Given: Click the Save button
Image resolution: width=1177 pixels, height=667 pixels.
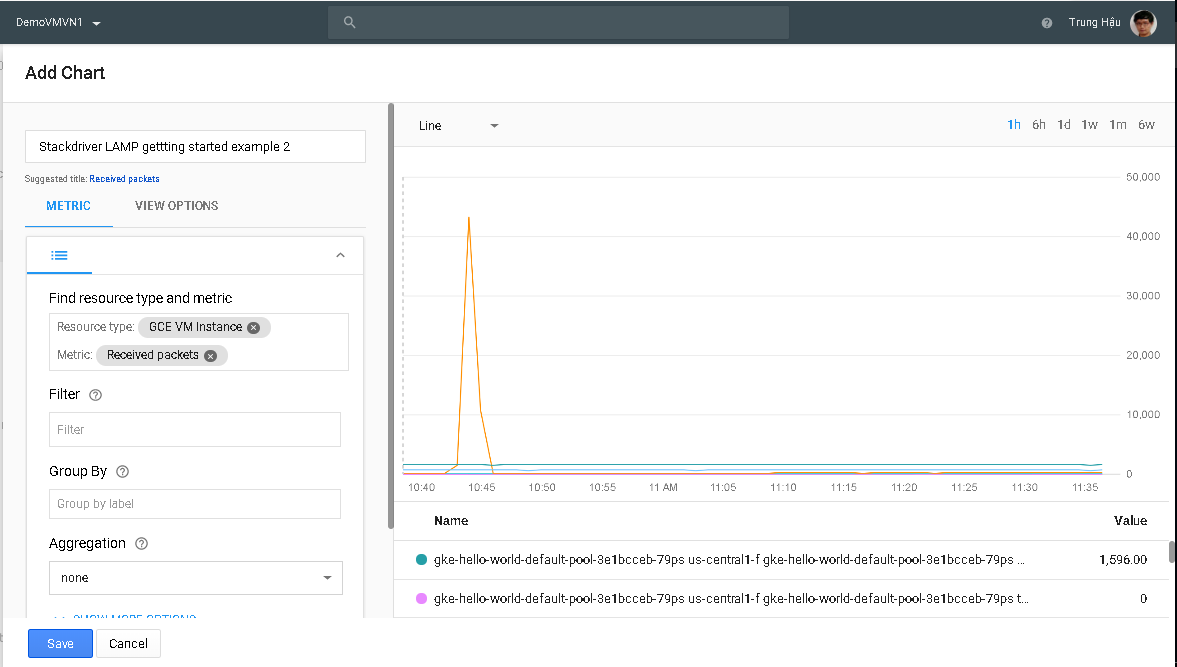Looking at the screenshot, I should coord(60,644).
